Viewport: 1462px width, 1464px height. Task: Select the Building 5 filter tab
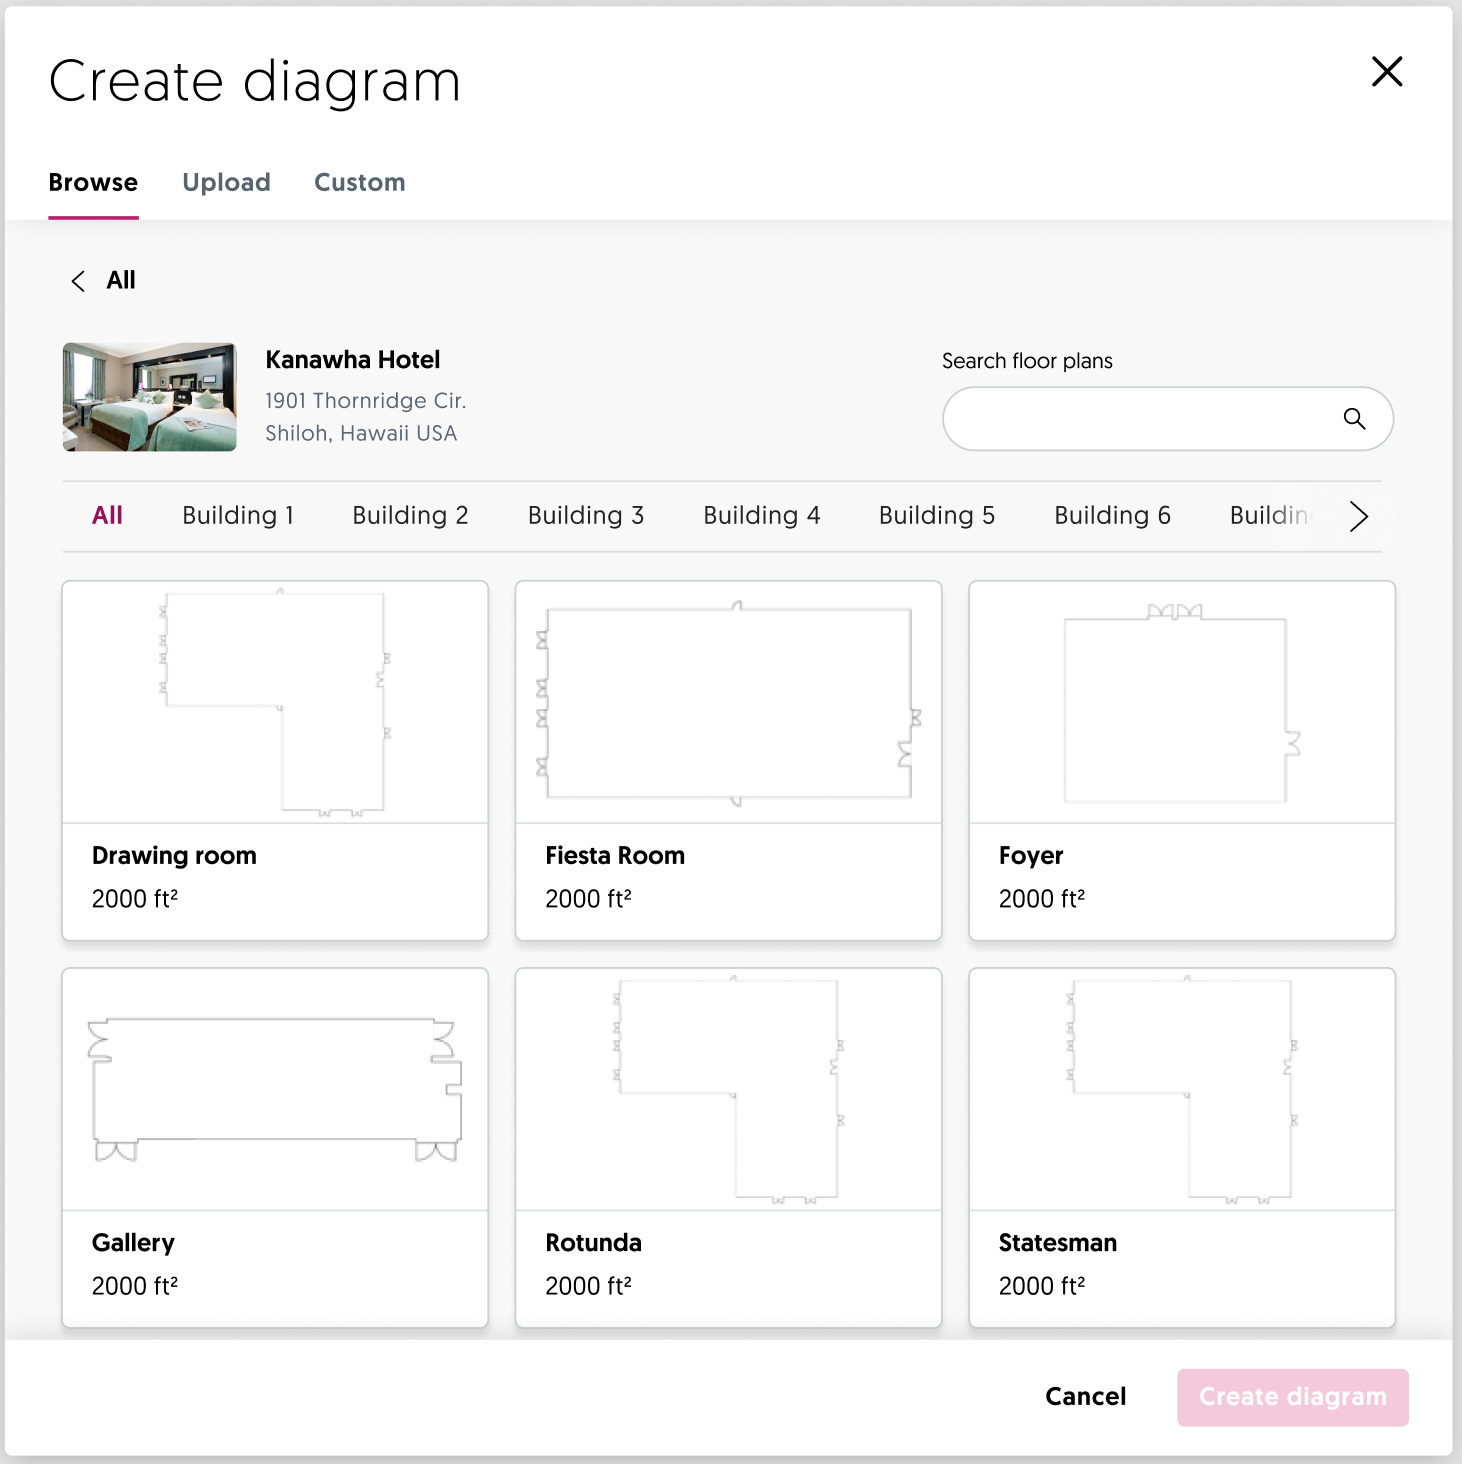(x=936, y=515)
